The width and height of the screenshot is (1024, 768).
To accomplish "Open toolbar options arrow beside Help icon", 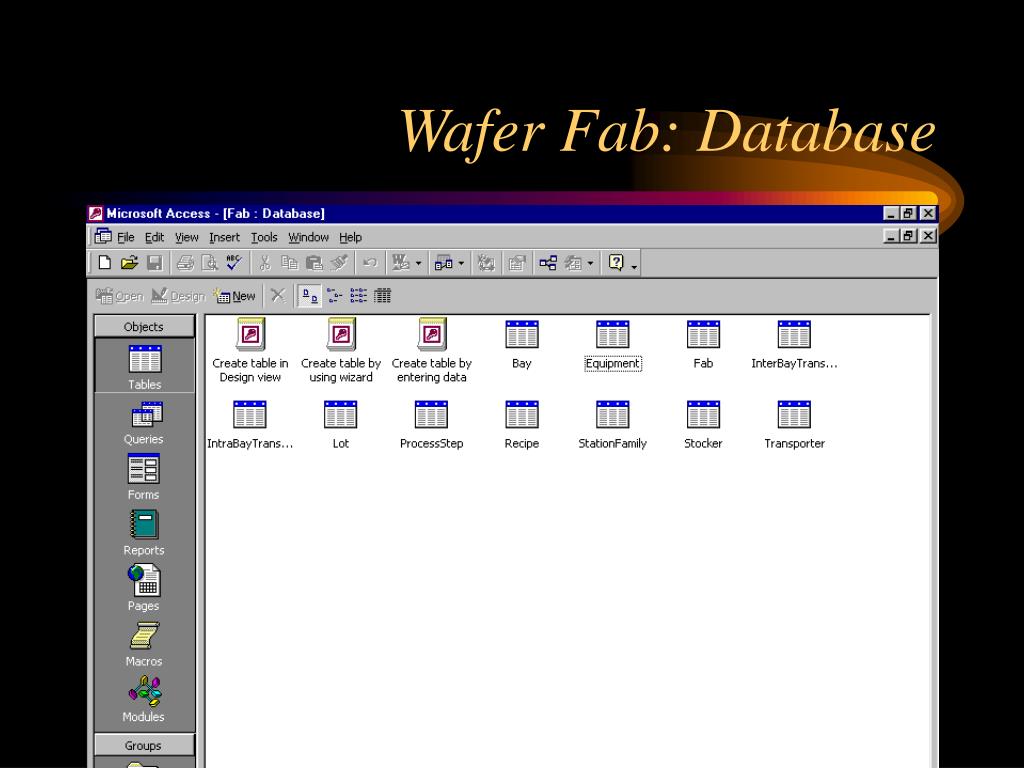I will click(634, 266).
